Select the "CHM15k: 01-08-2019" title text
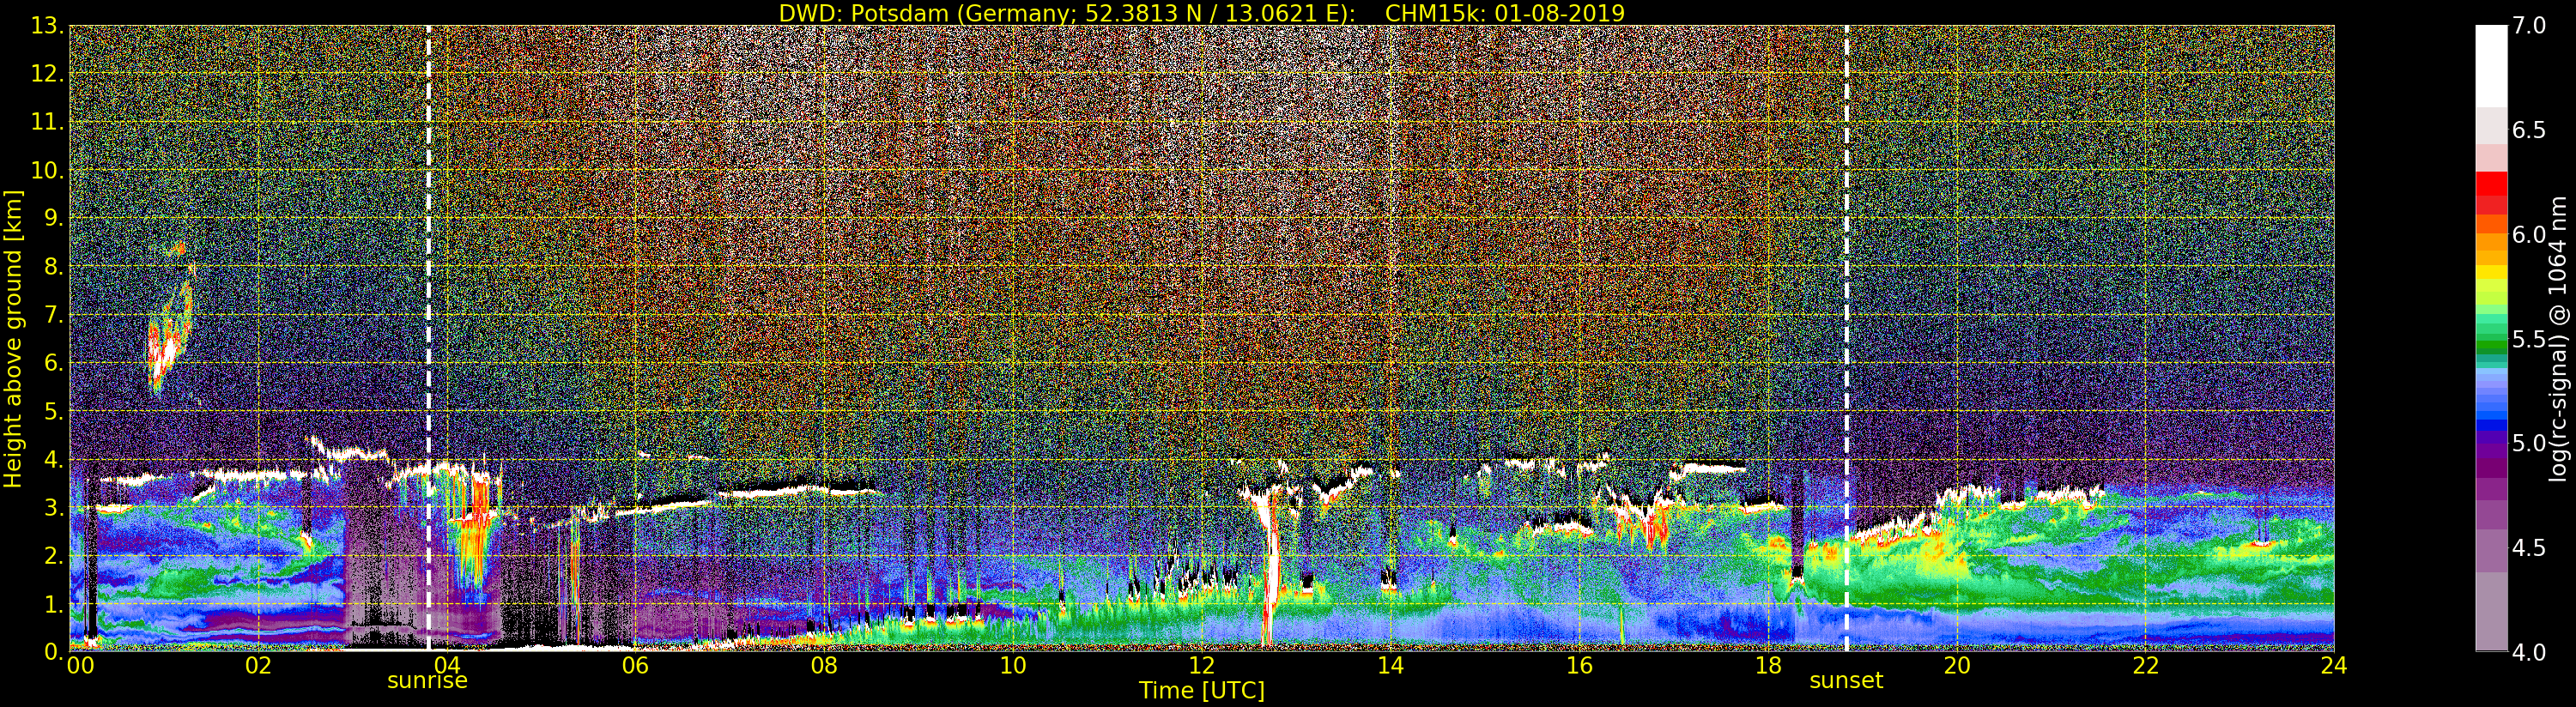Viewport: 2576px width, 707px height. (x=1505, y=13)
